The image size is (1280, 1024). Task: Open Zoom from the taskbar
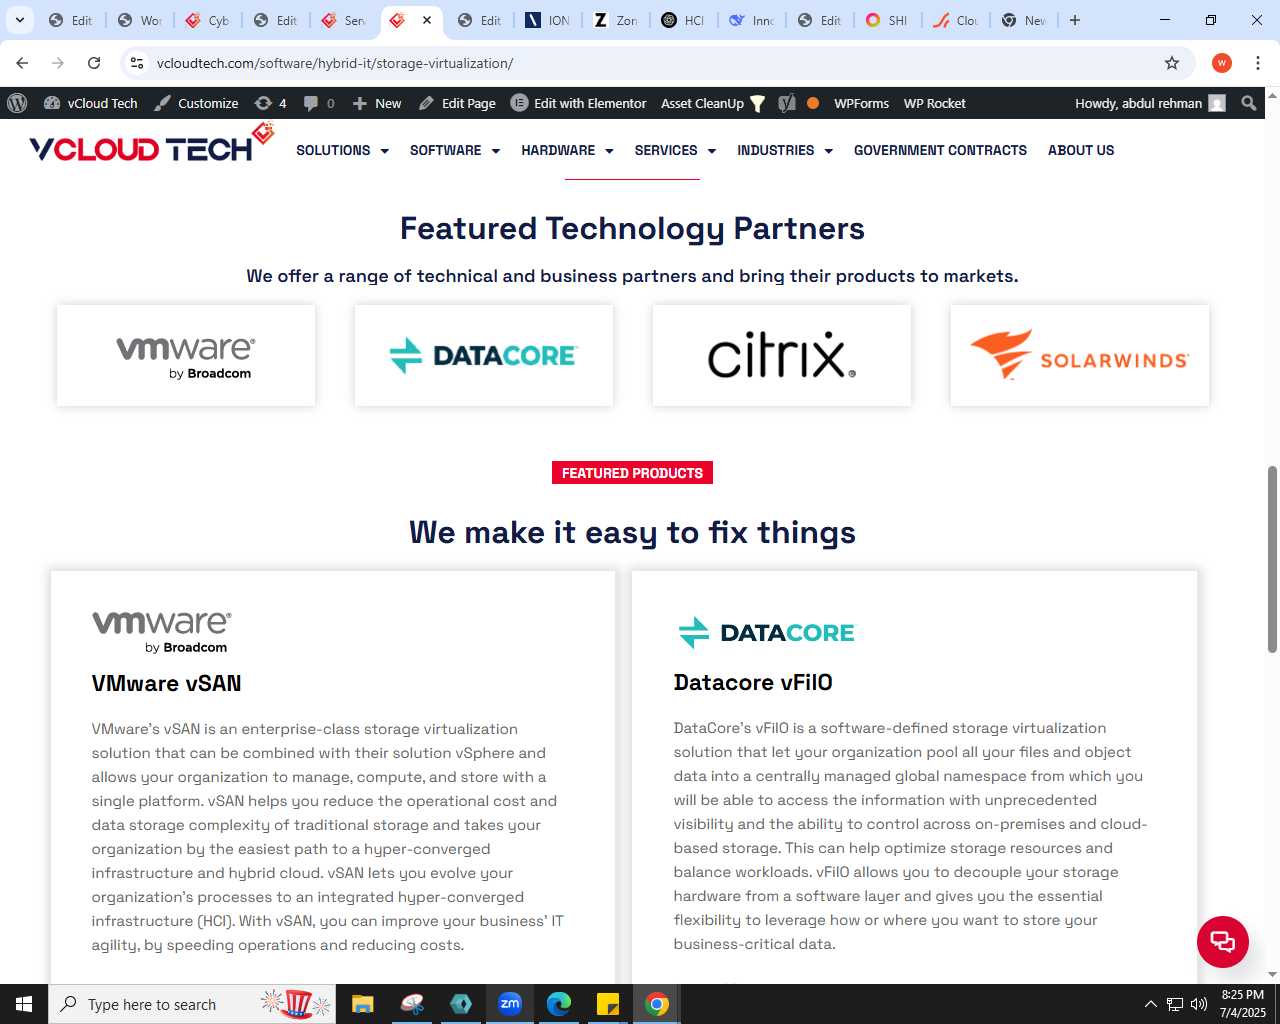510,1004
